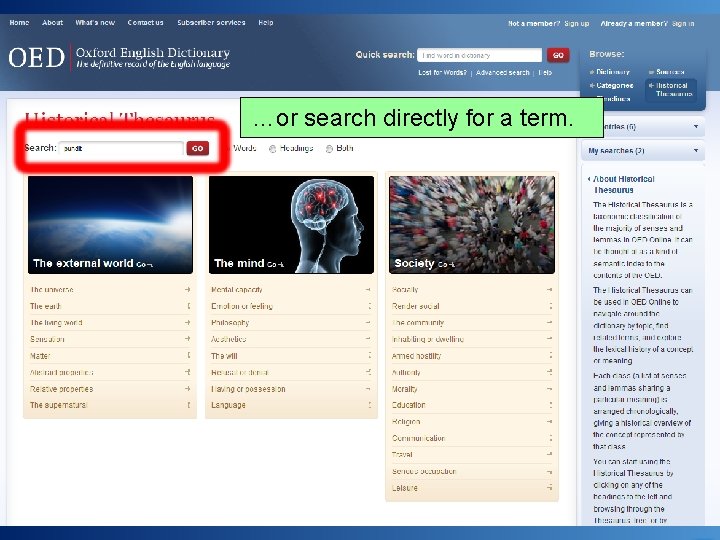
Task: Focus the Quick search input field
Action: pos(479,55)
